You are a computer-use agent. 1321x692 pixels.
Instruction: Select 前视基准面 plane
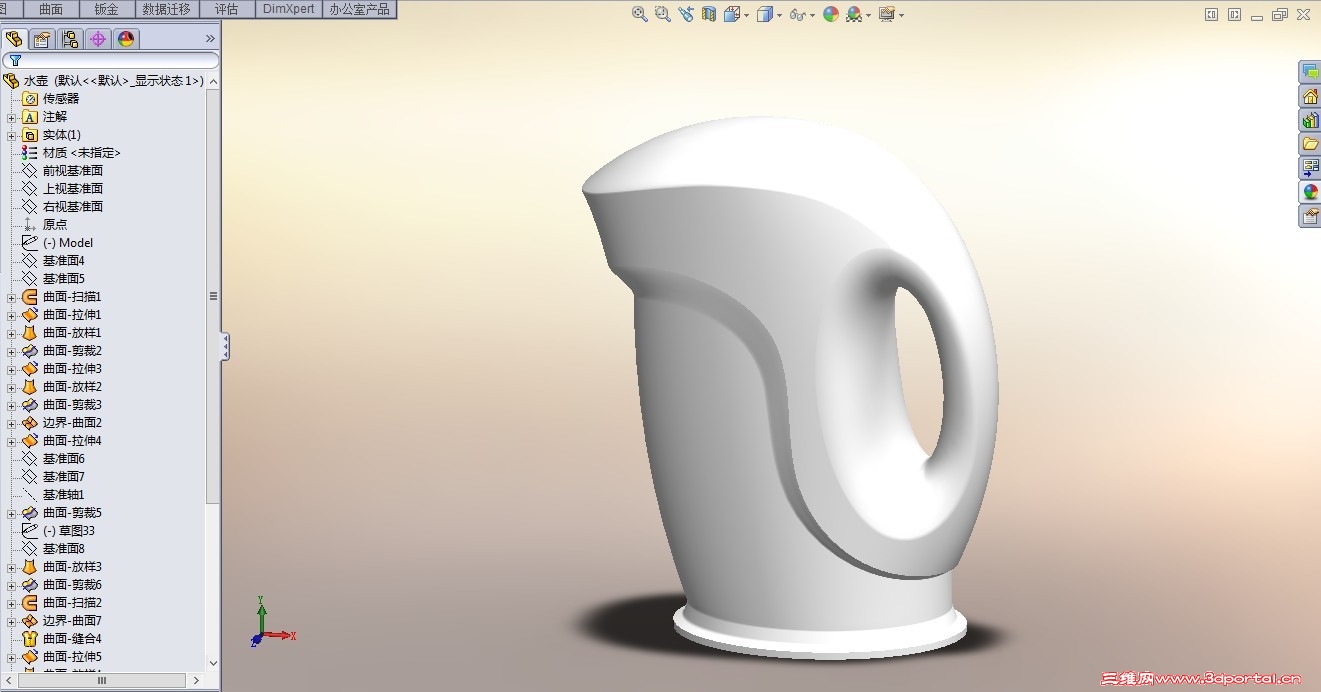coord(72,171)
